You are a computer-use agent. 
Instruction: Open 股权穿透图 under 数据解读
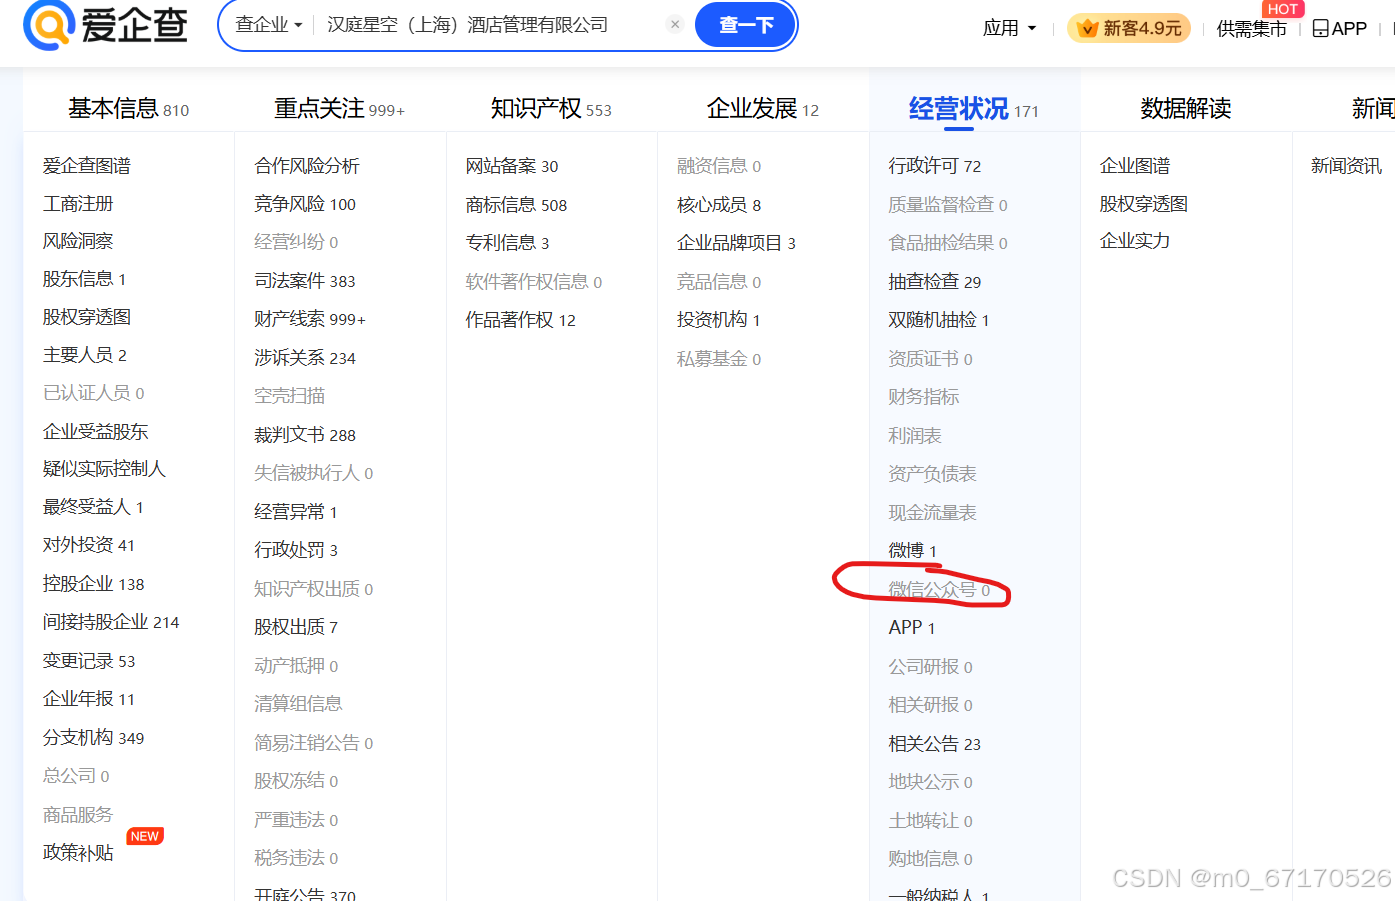click(1144, 204)
